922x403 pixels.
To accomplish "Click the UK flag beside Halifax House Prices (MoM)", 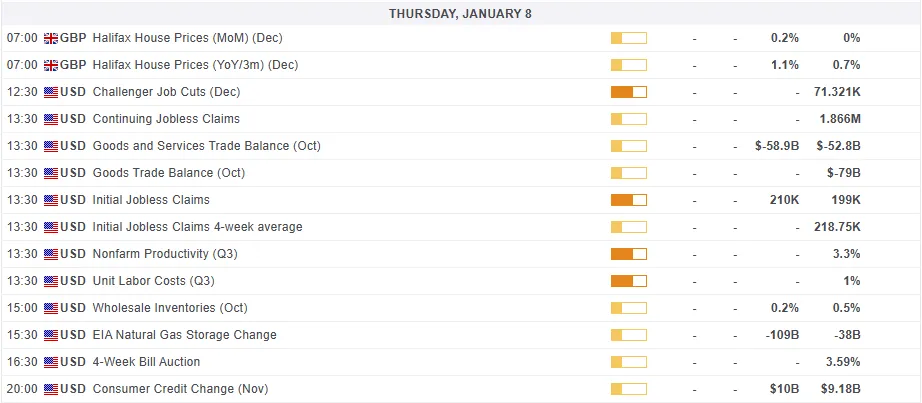I will click(51, 38).
